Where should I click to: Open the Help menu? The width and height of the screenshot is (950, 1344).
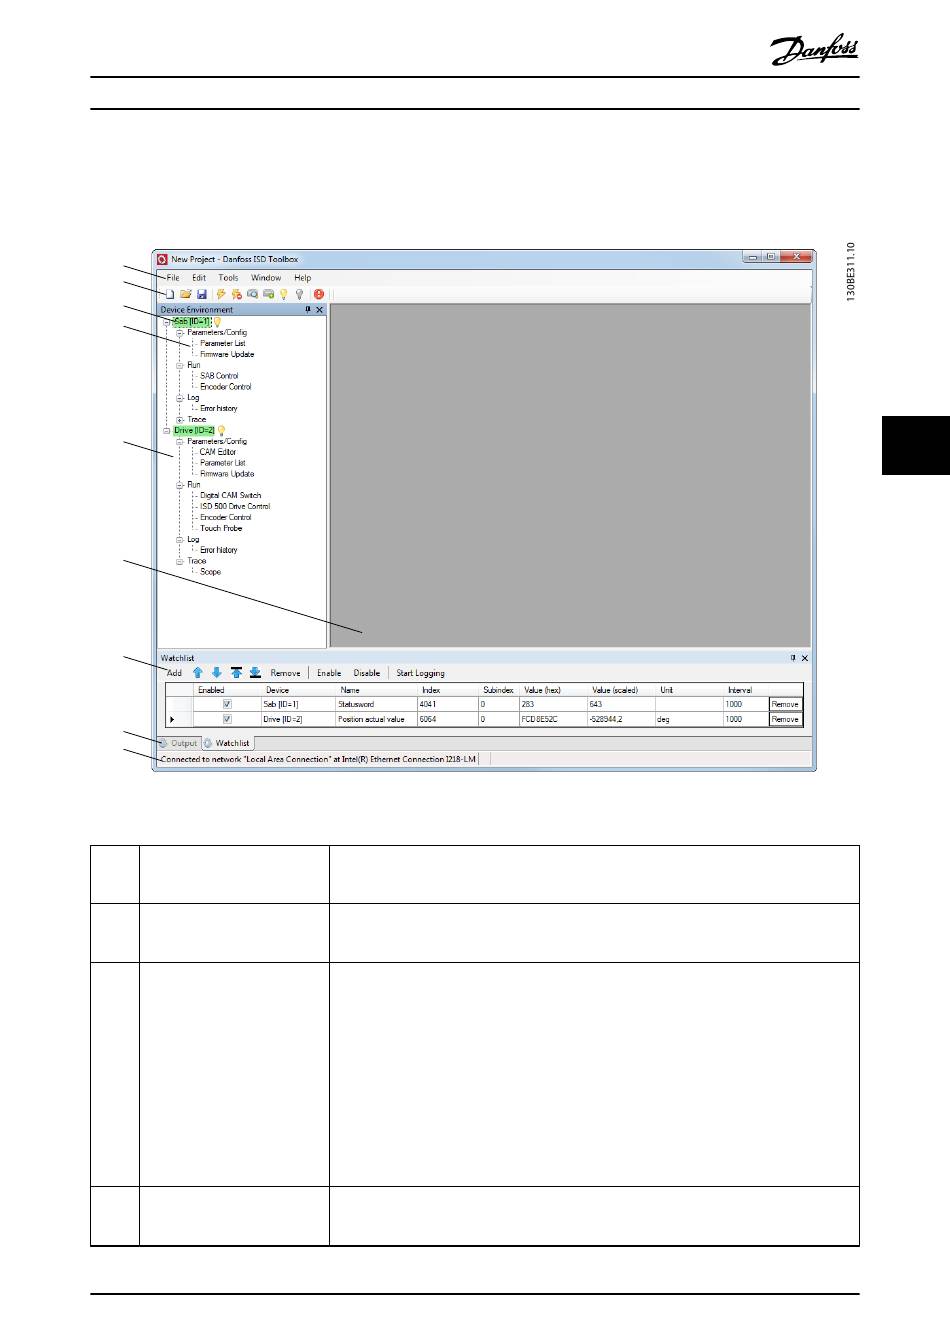click(x=302, y=278)
